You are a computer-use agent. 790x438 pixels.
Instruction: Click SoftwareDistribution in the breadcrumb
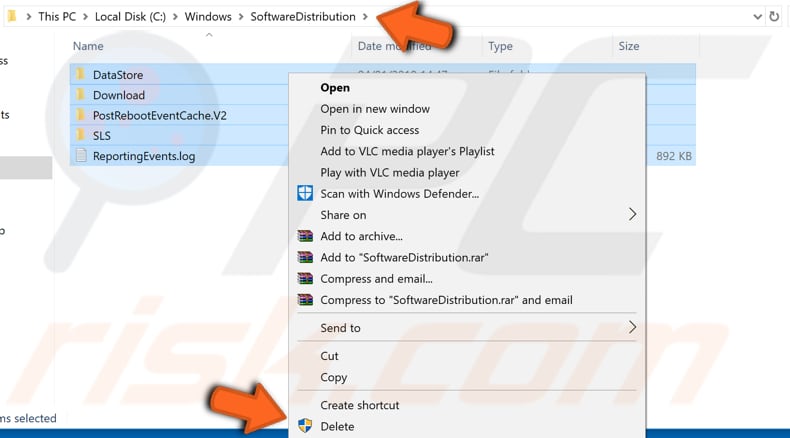pos(303,17)
